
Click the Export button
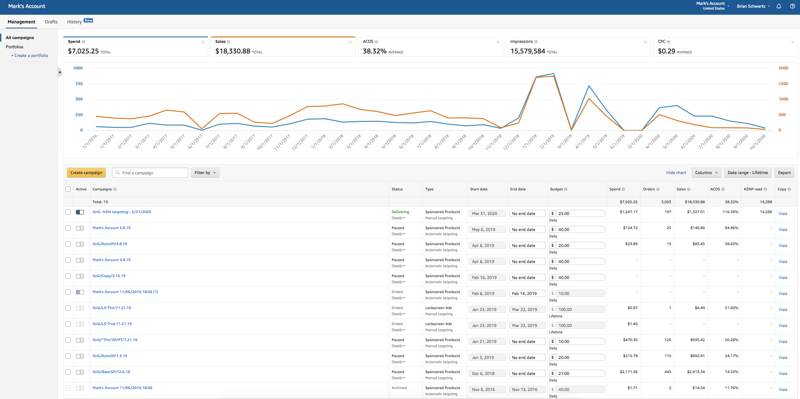[784, 173]
